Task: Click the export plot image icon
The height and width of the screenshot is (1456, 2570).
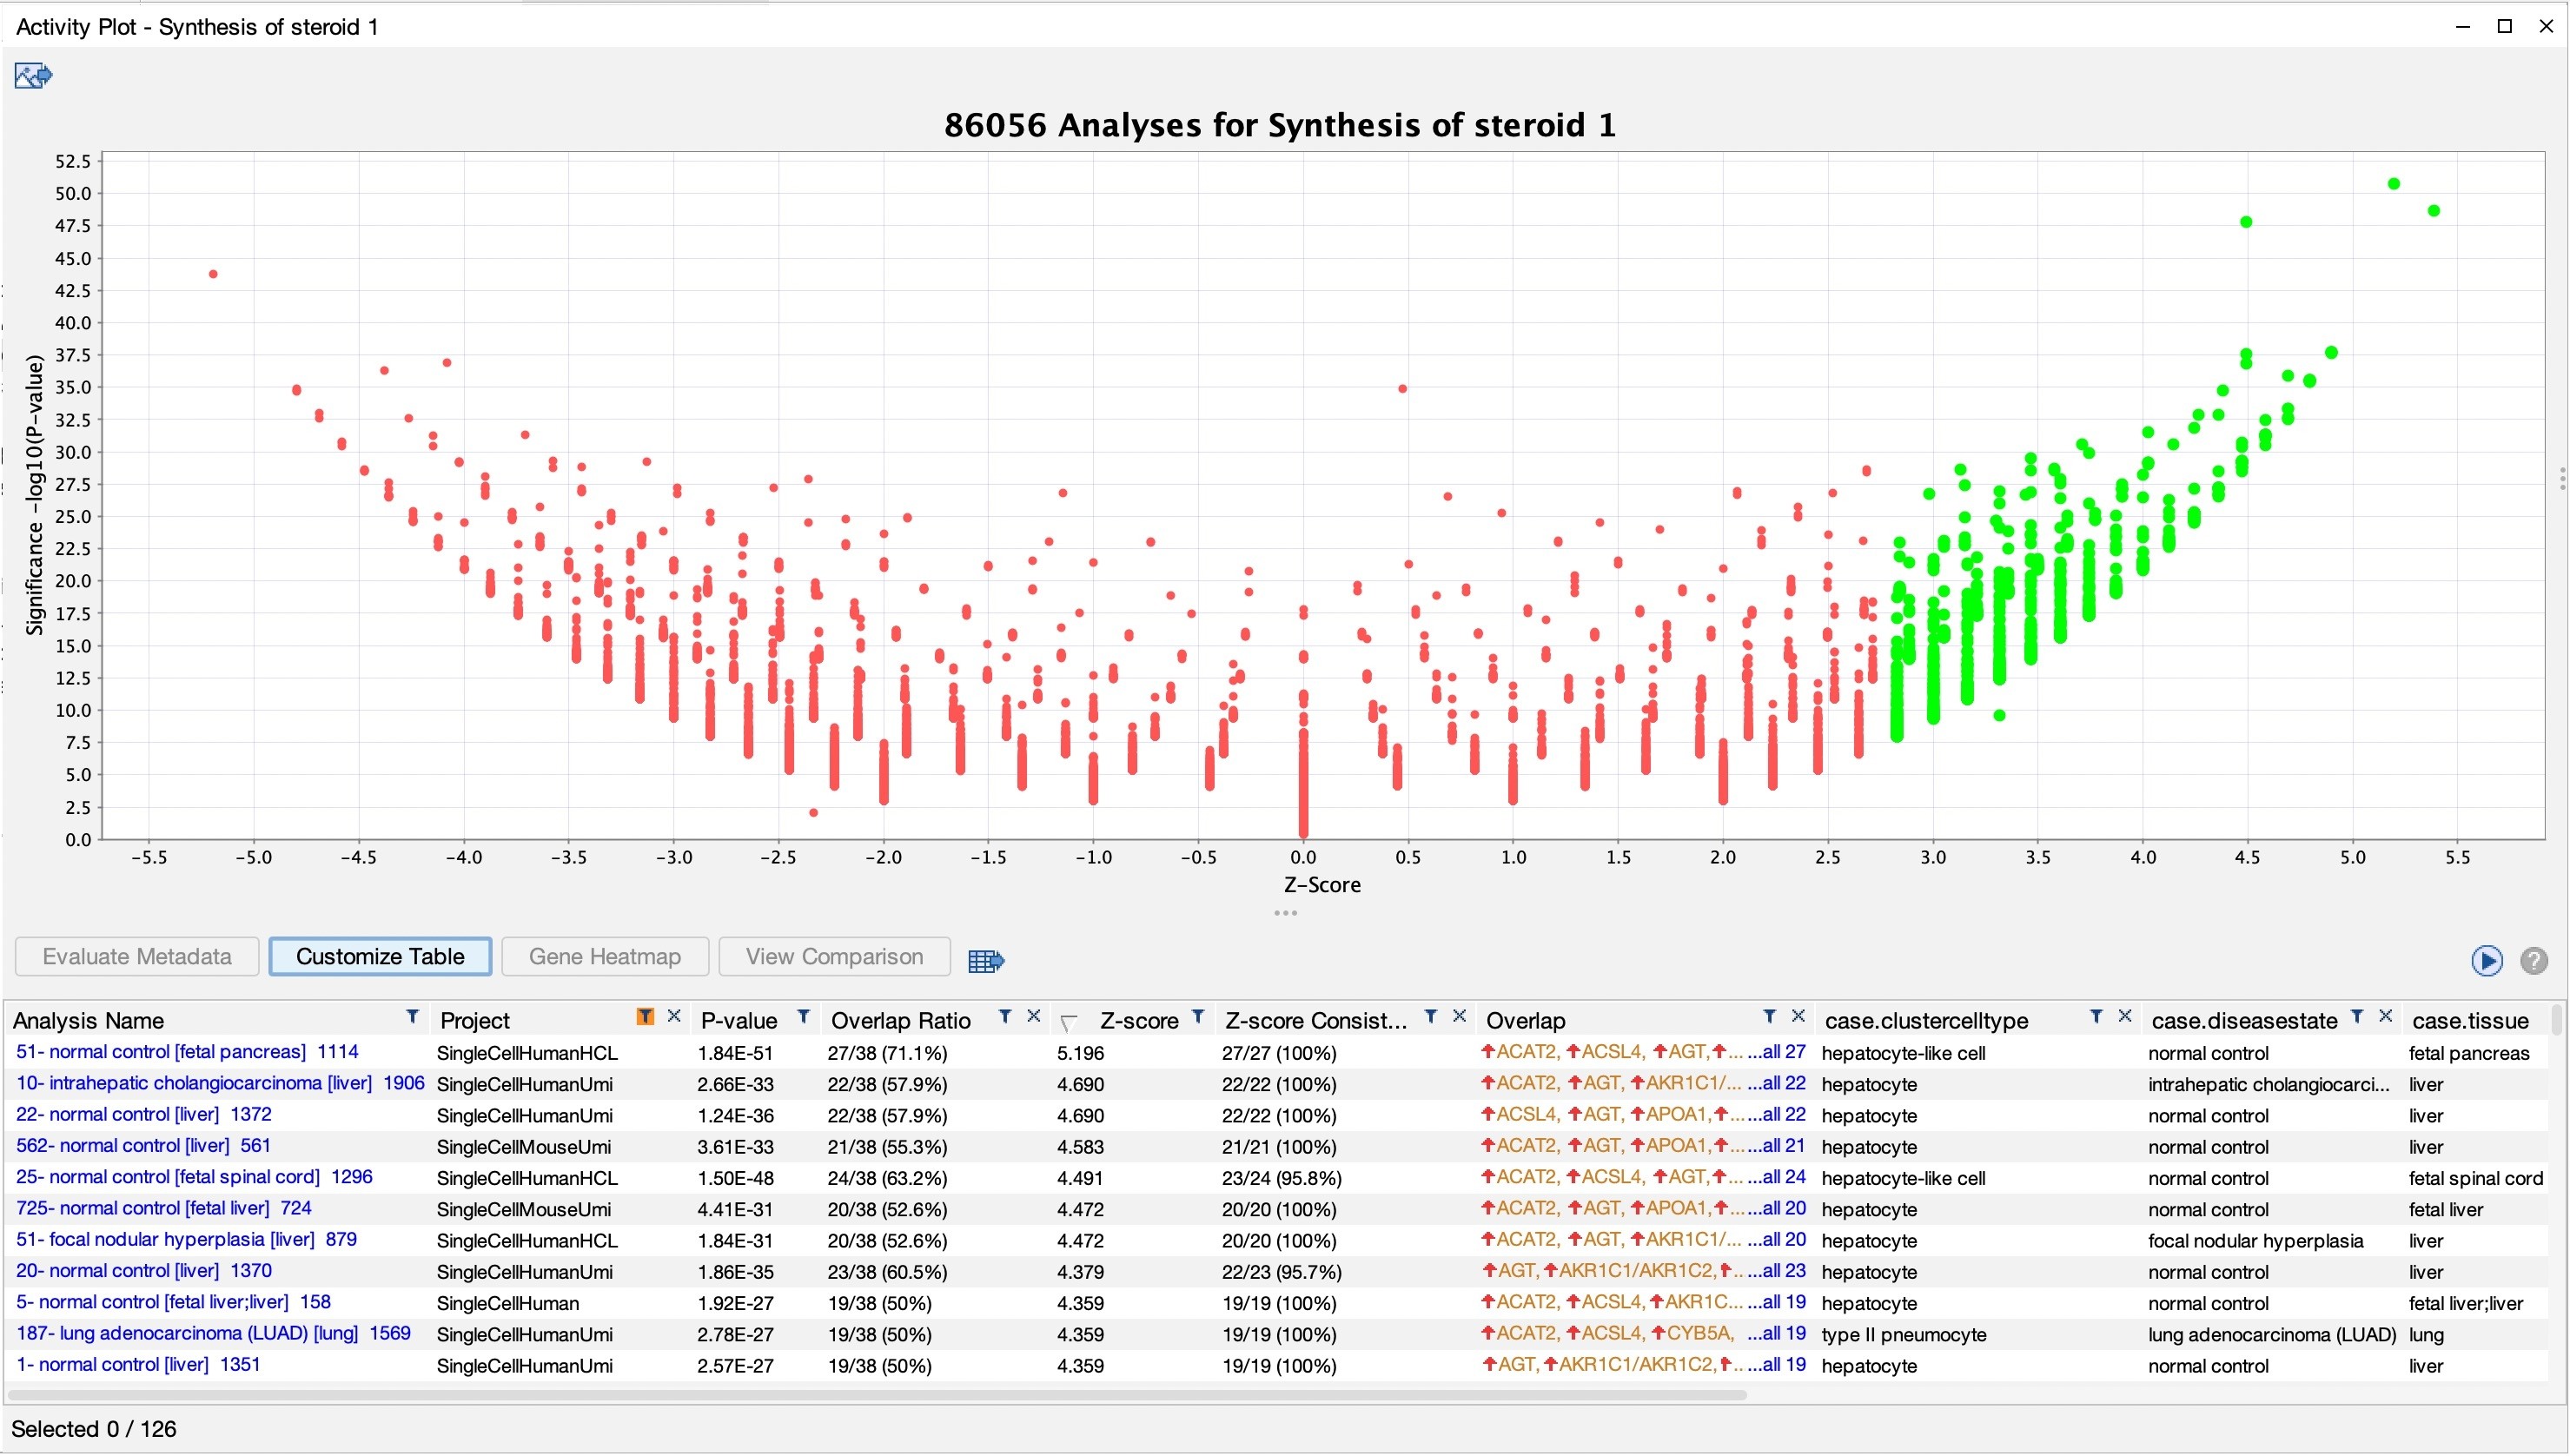Action: click(x=33, y=75)
